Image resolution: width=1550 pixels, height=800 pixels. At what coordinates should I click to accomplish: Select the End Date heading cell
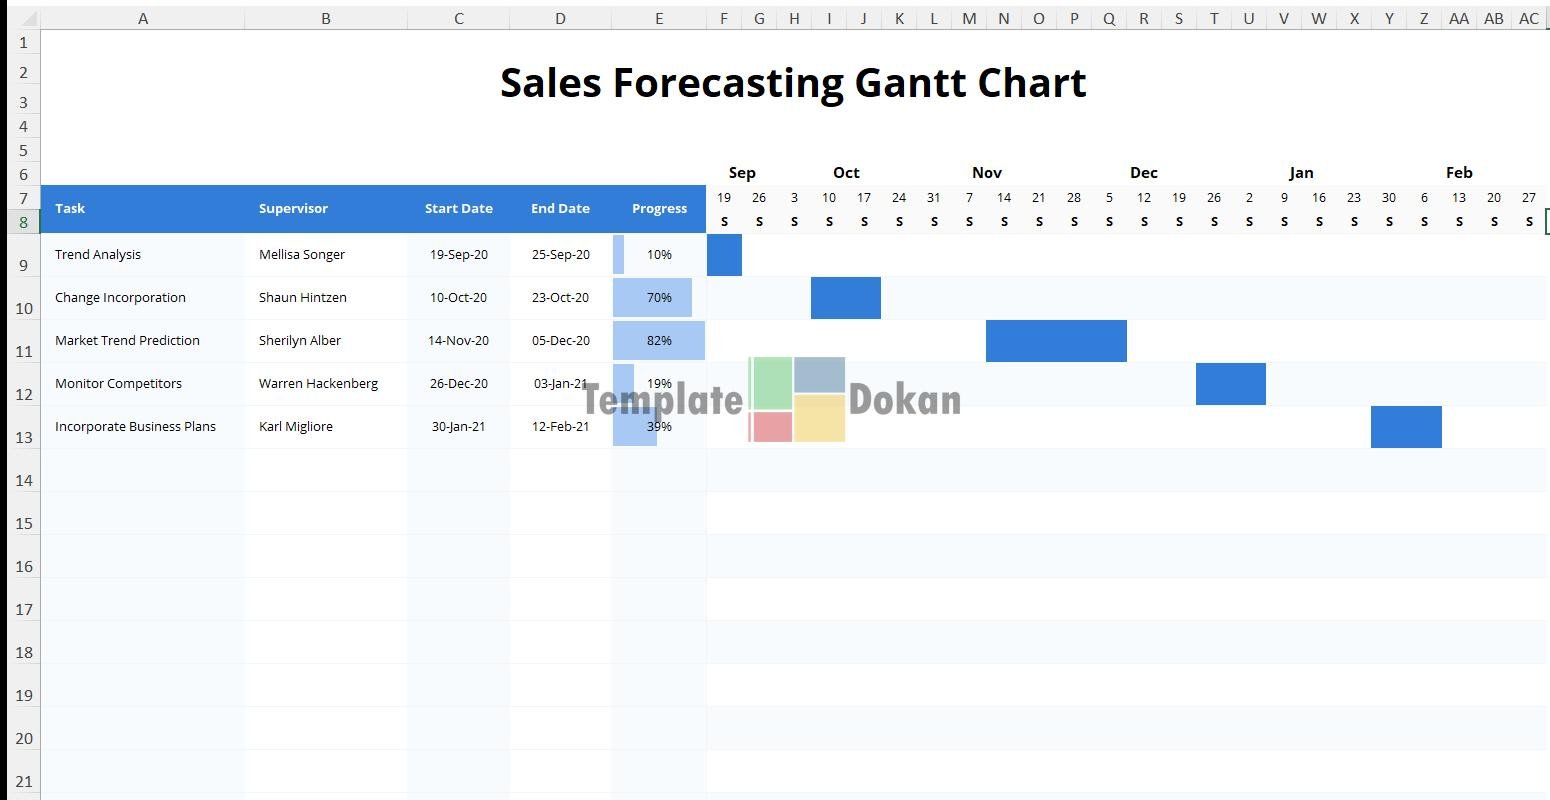(560, 208)
